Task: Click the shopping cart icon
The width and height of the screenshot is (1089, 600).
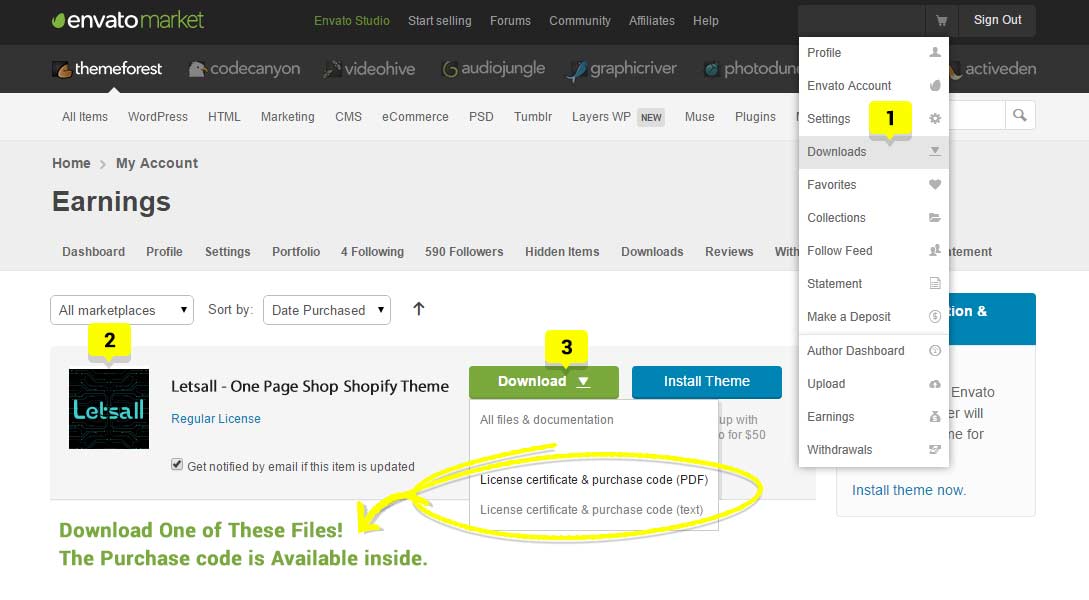Action: pyautogui.click(x=941, y=20)
